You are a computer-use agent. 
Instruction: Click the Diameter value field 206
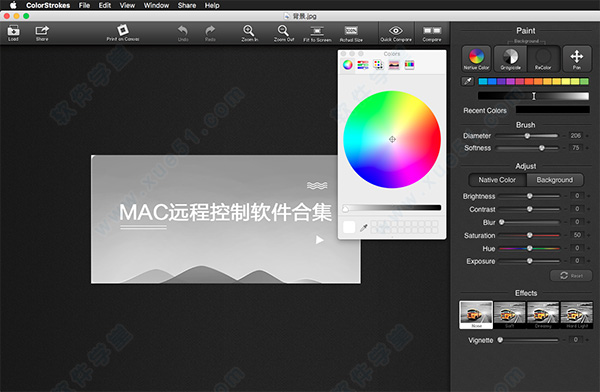[x=576, y=136]
